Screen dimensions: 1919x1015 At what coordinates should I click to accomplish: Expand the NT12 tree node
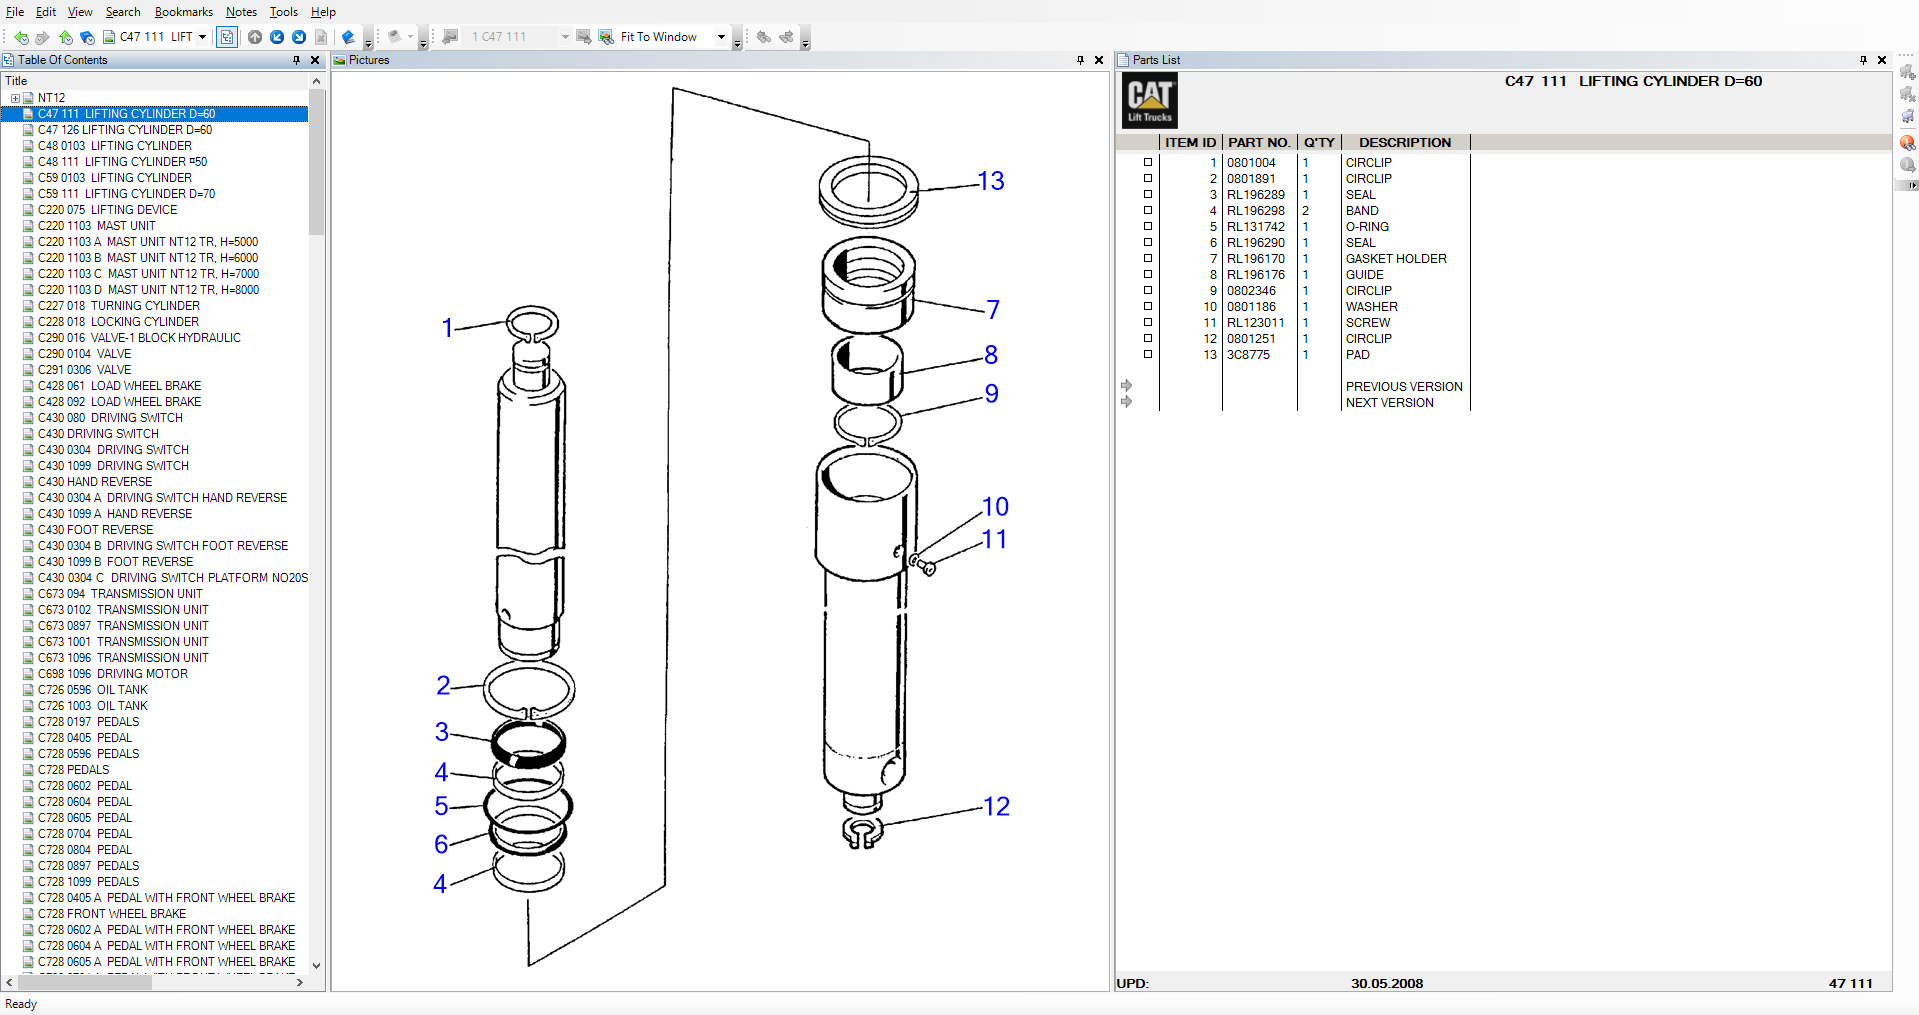tap(15, 98)
